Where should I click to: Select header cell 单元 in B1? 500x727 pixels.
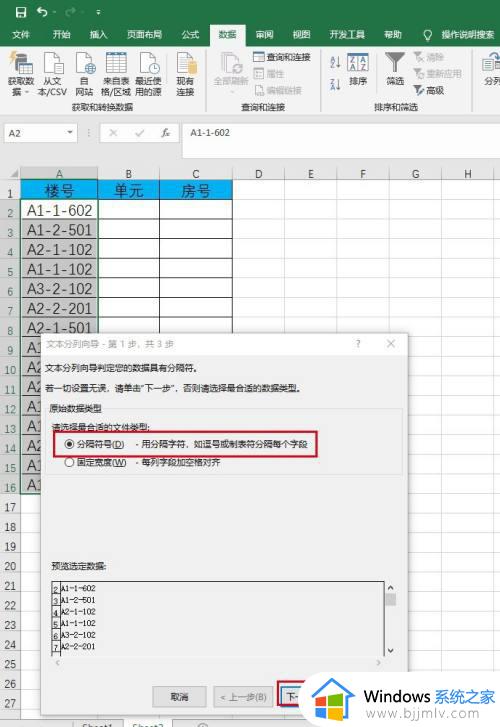(x=128, y=190)
